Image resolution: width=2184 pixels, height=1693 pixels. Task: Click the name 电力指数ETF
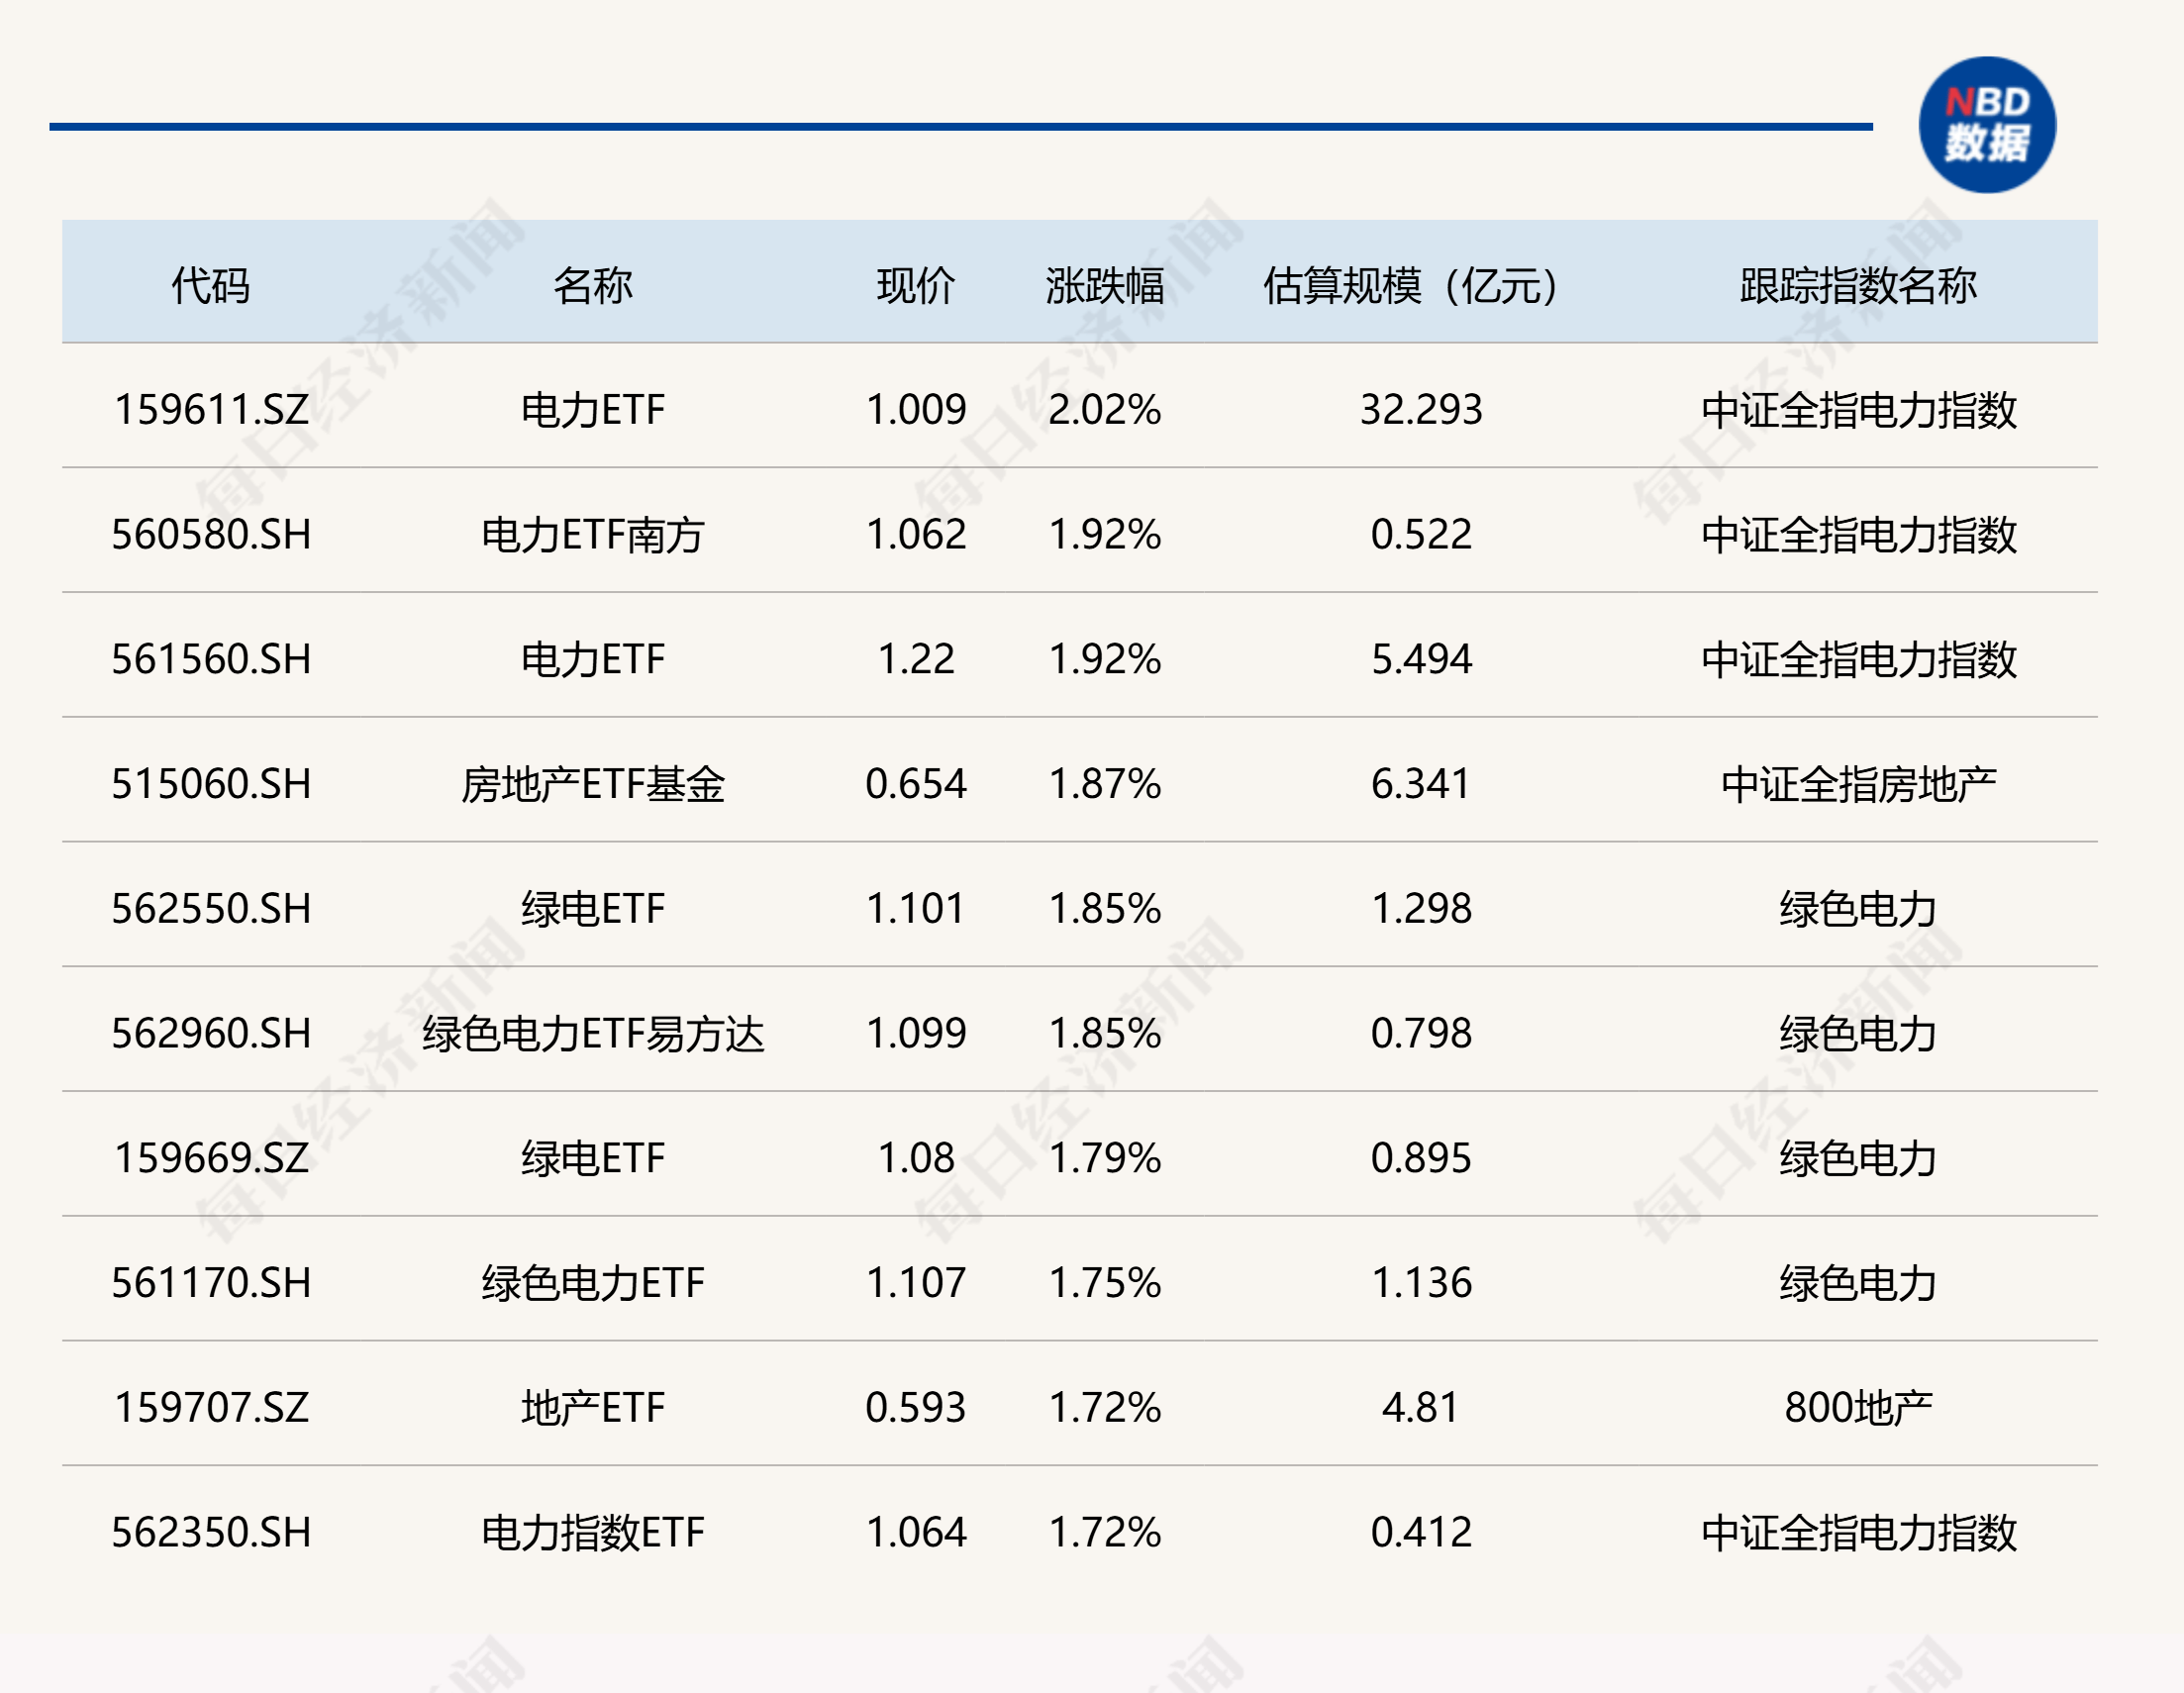click(x=593, y=1532)
